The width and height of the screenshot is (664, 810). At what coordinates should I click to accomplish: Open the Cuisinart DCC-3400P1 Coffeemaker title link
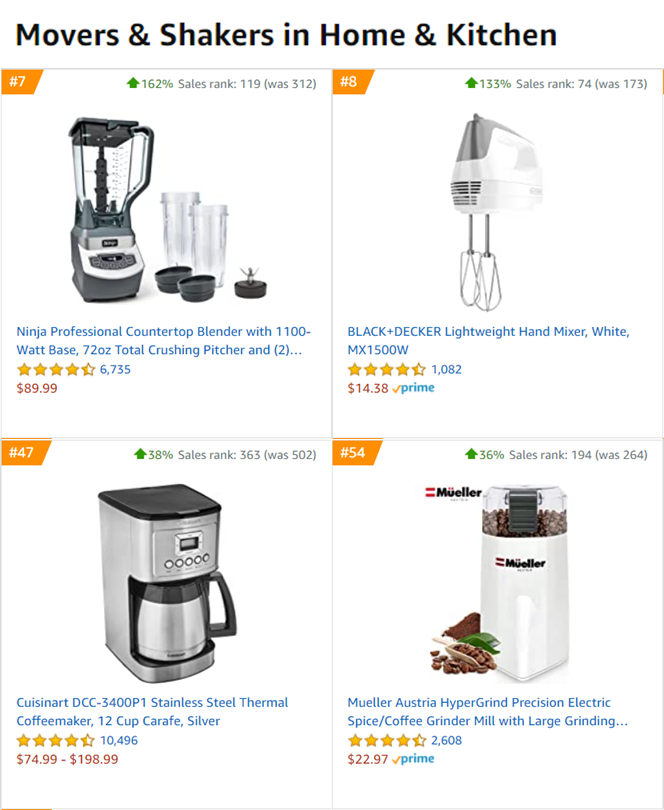coord(152,712)
